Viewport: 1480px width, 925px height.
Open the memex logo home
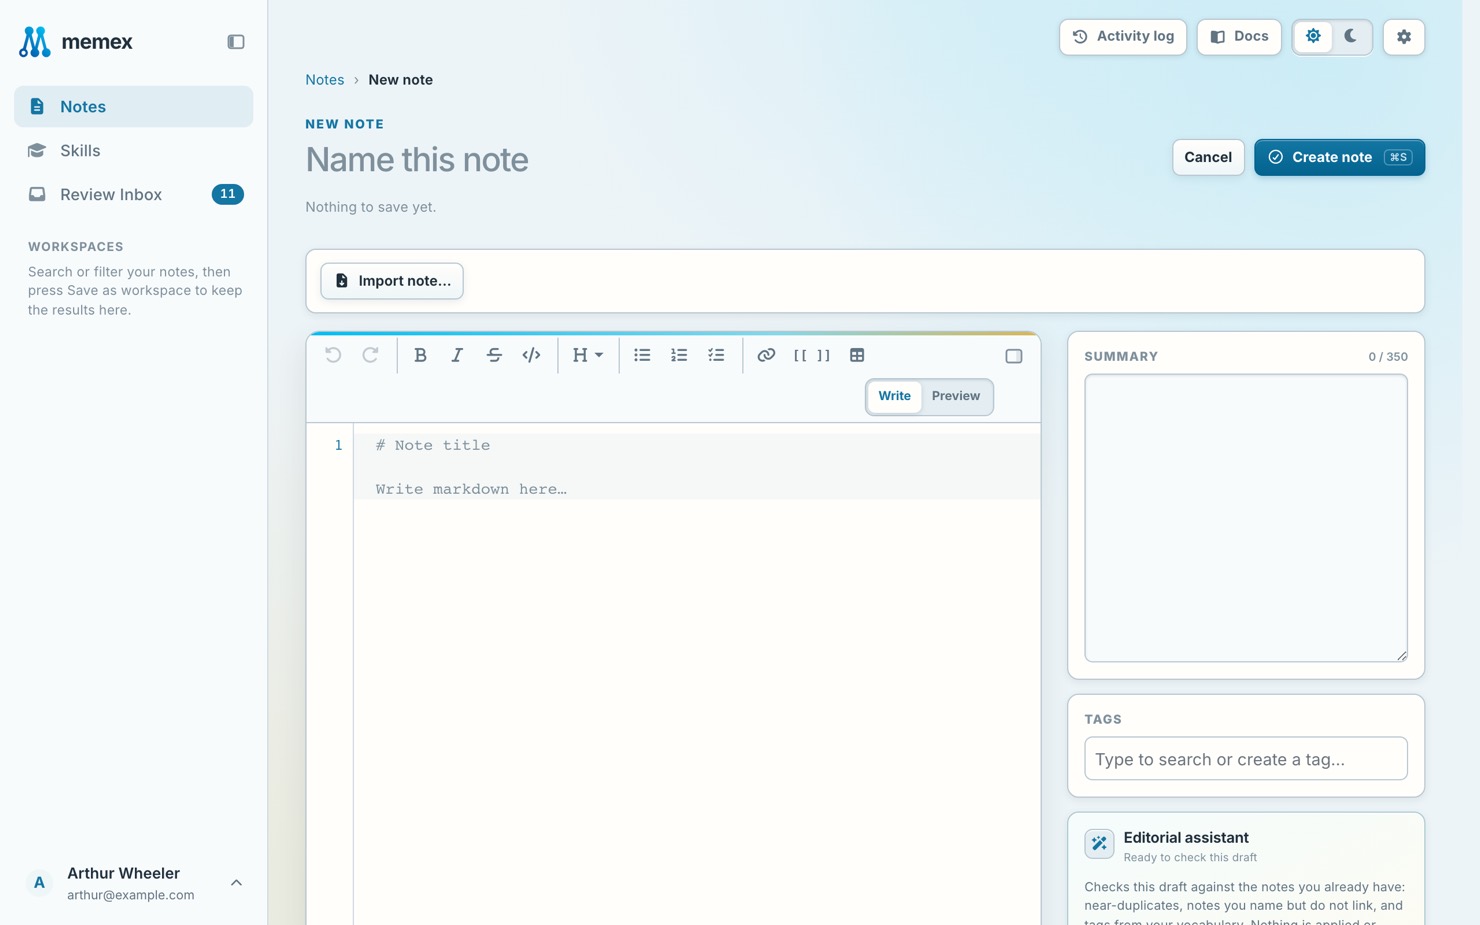[76, 42]
